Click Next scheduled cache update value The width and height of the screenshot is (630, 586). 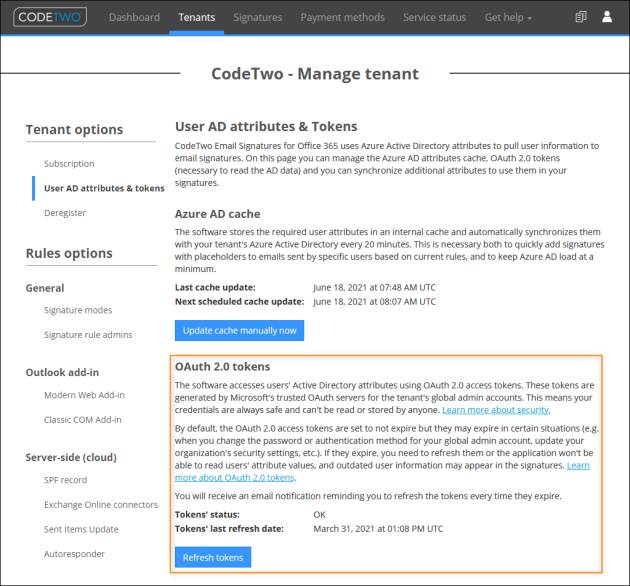click(x=374, y=301)
